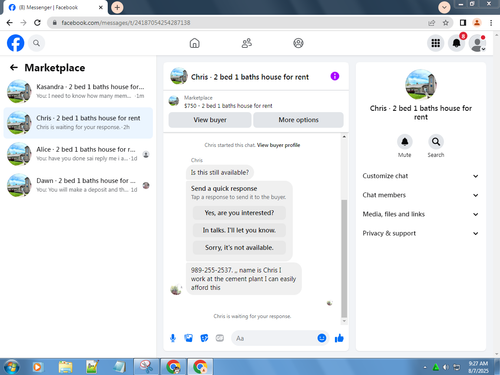The image size is (500, 375).
Task: Send 'Yes, are you interested?' quick response
Action: point(239,213)
